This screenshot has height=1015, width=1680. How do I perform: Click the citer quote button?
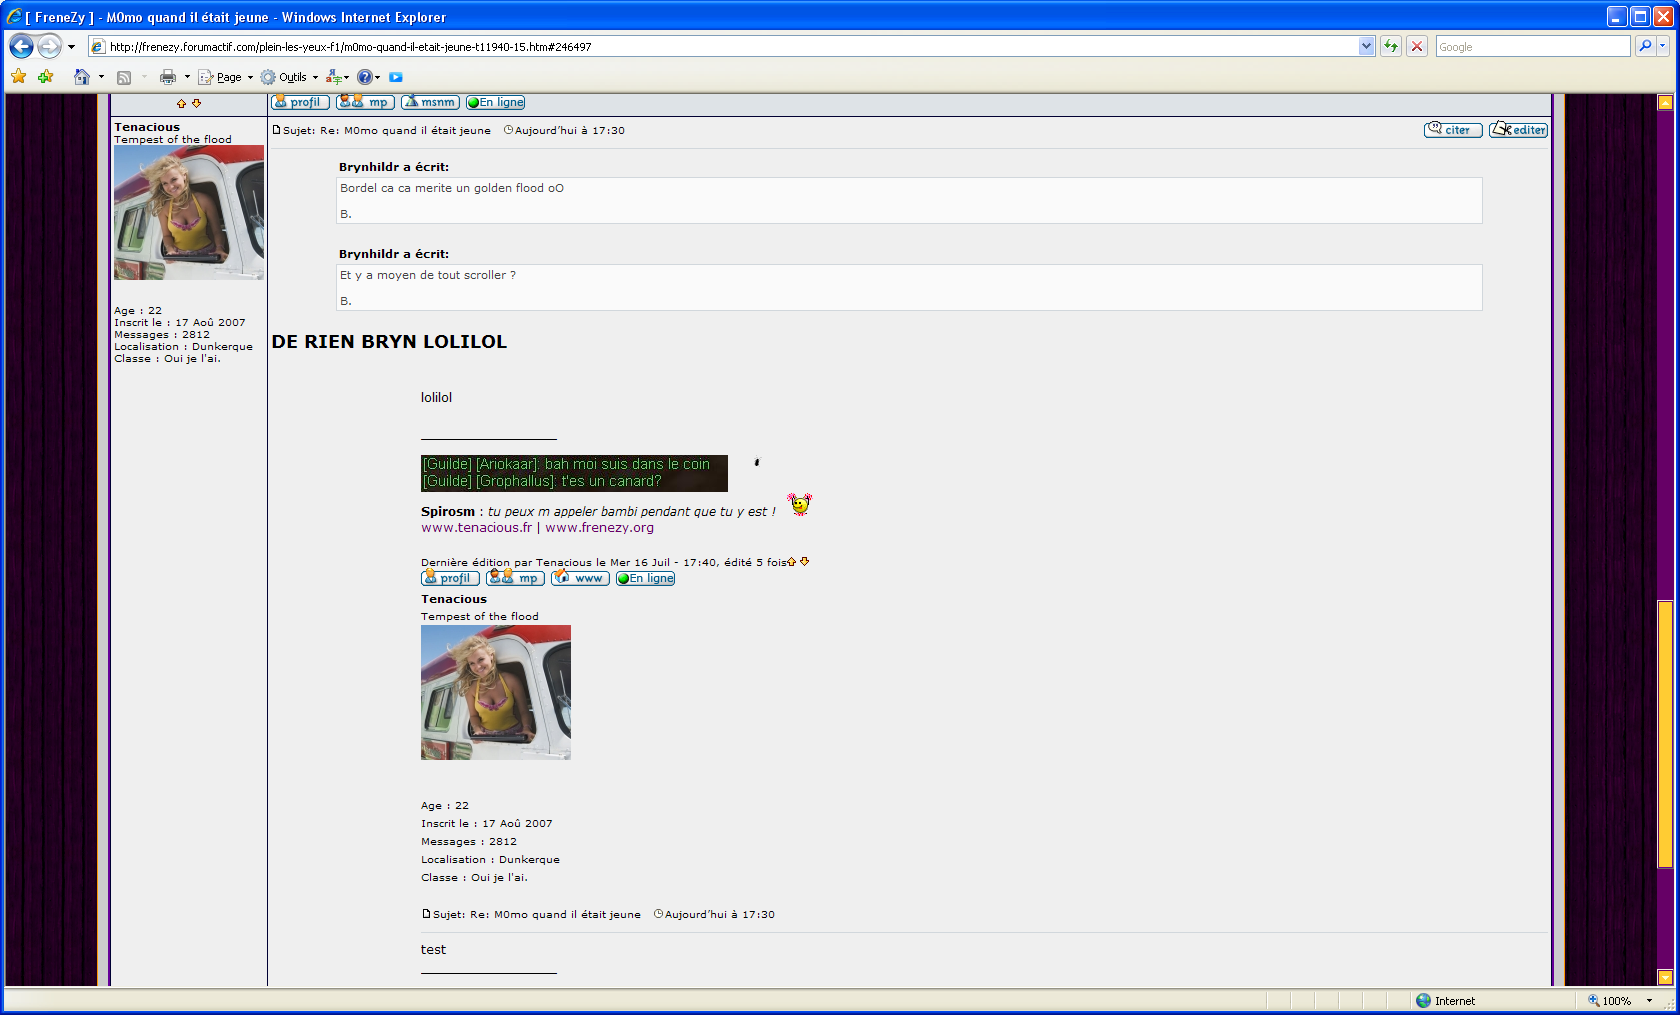tap(1453, 130)
